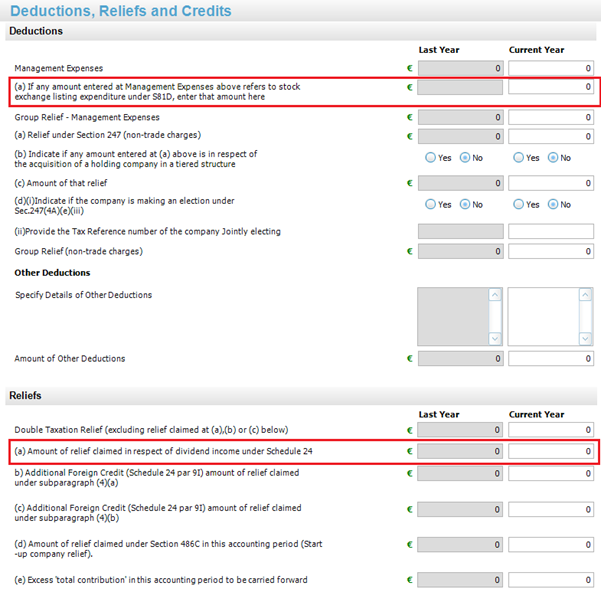
Task: Click subparagraph (4)(a) foreign credit Current Year field
Action: pyautogui.click(x=551, y=473)
